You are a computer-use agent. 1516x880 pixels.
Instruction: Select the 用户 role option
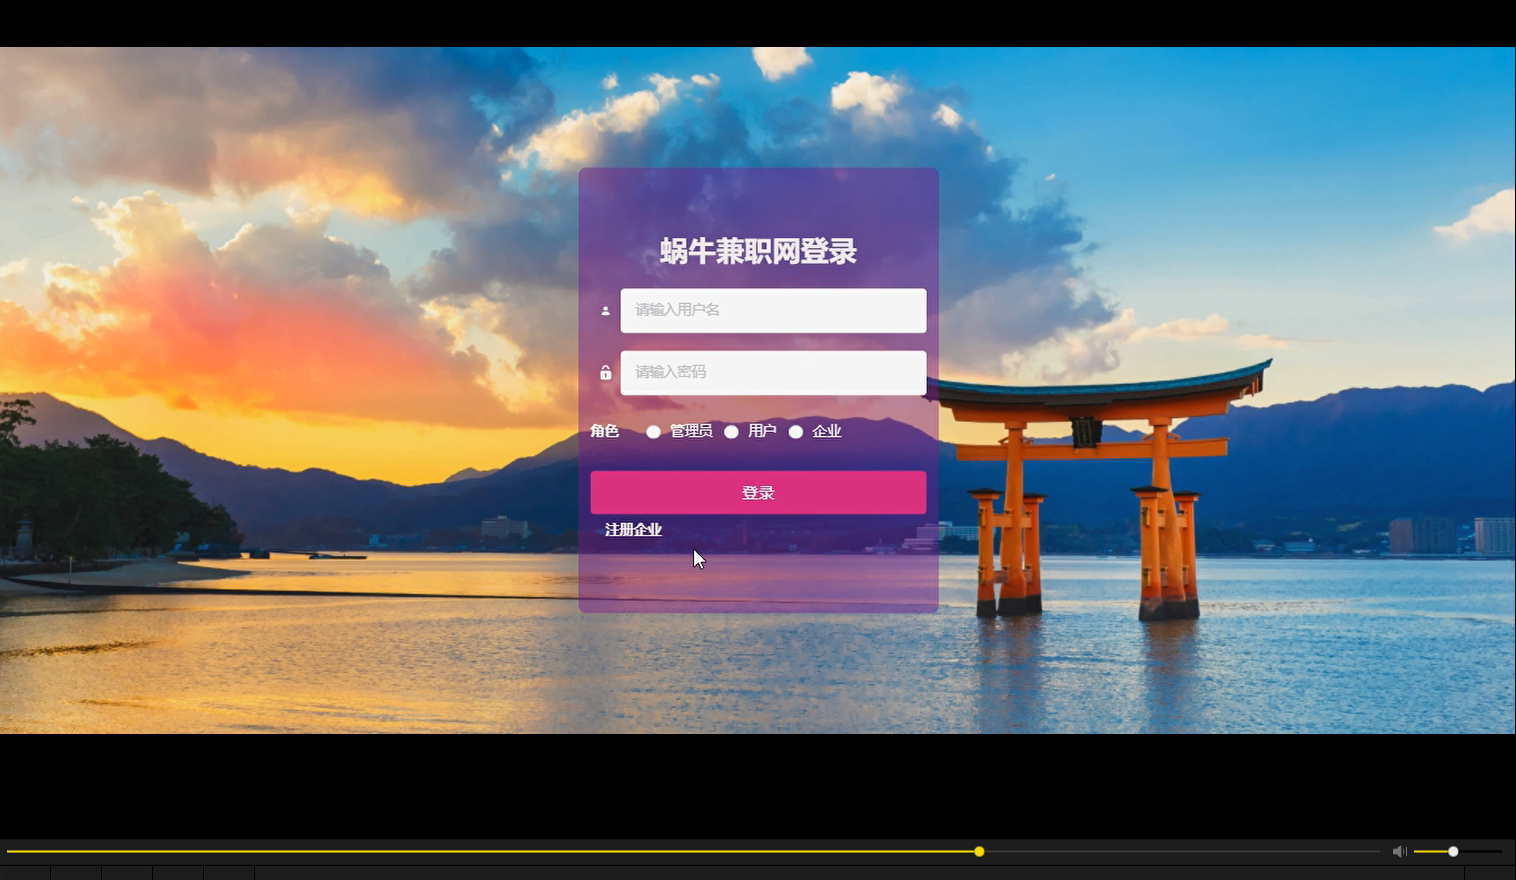[x=732, y=431]
